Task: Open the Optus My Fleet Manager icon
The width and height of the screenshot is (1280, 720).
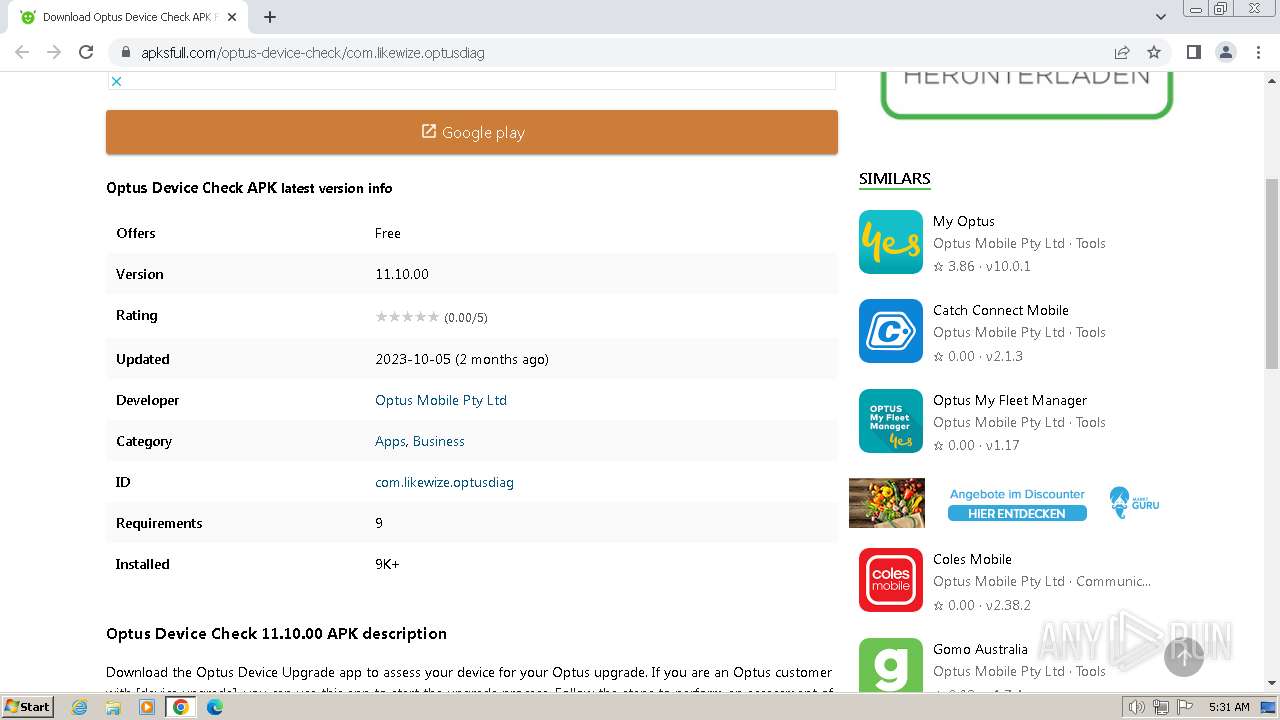Action: pos(890,421)
